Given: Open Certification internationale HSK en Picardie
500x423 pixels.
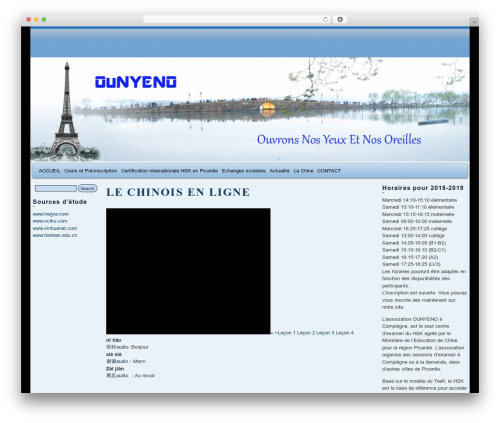Looking at the screenshot, I should pyautogui.click(x=169, y=171).
